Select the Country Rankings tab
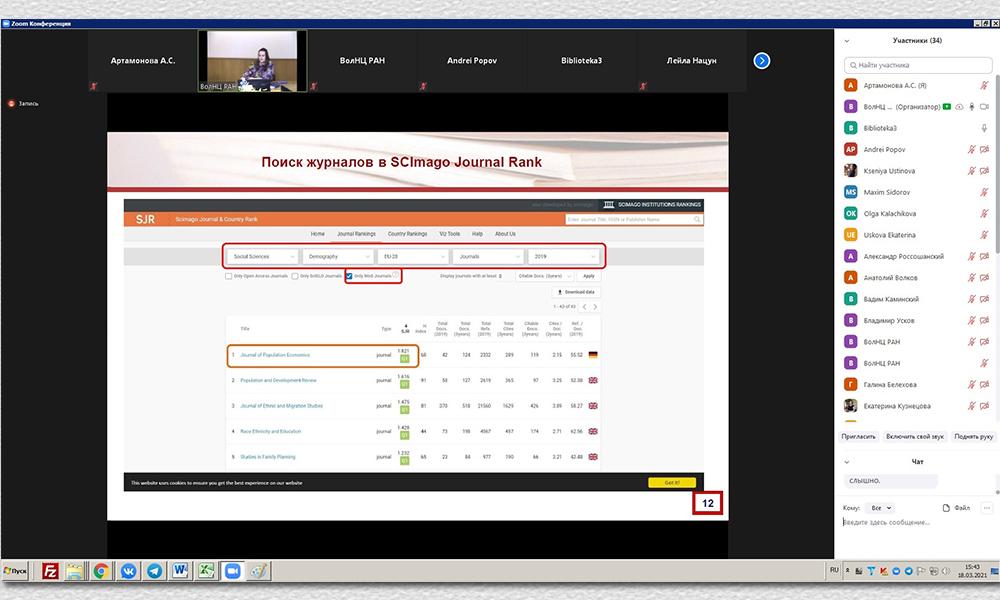The width and height of the screenshot is (1000, 600). tap(408, 234)
